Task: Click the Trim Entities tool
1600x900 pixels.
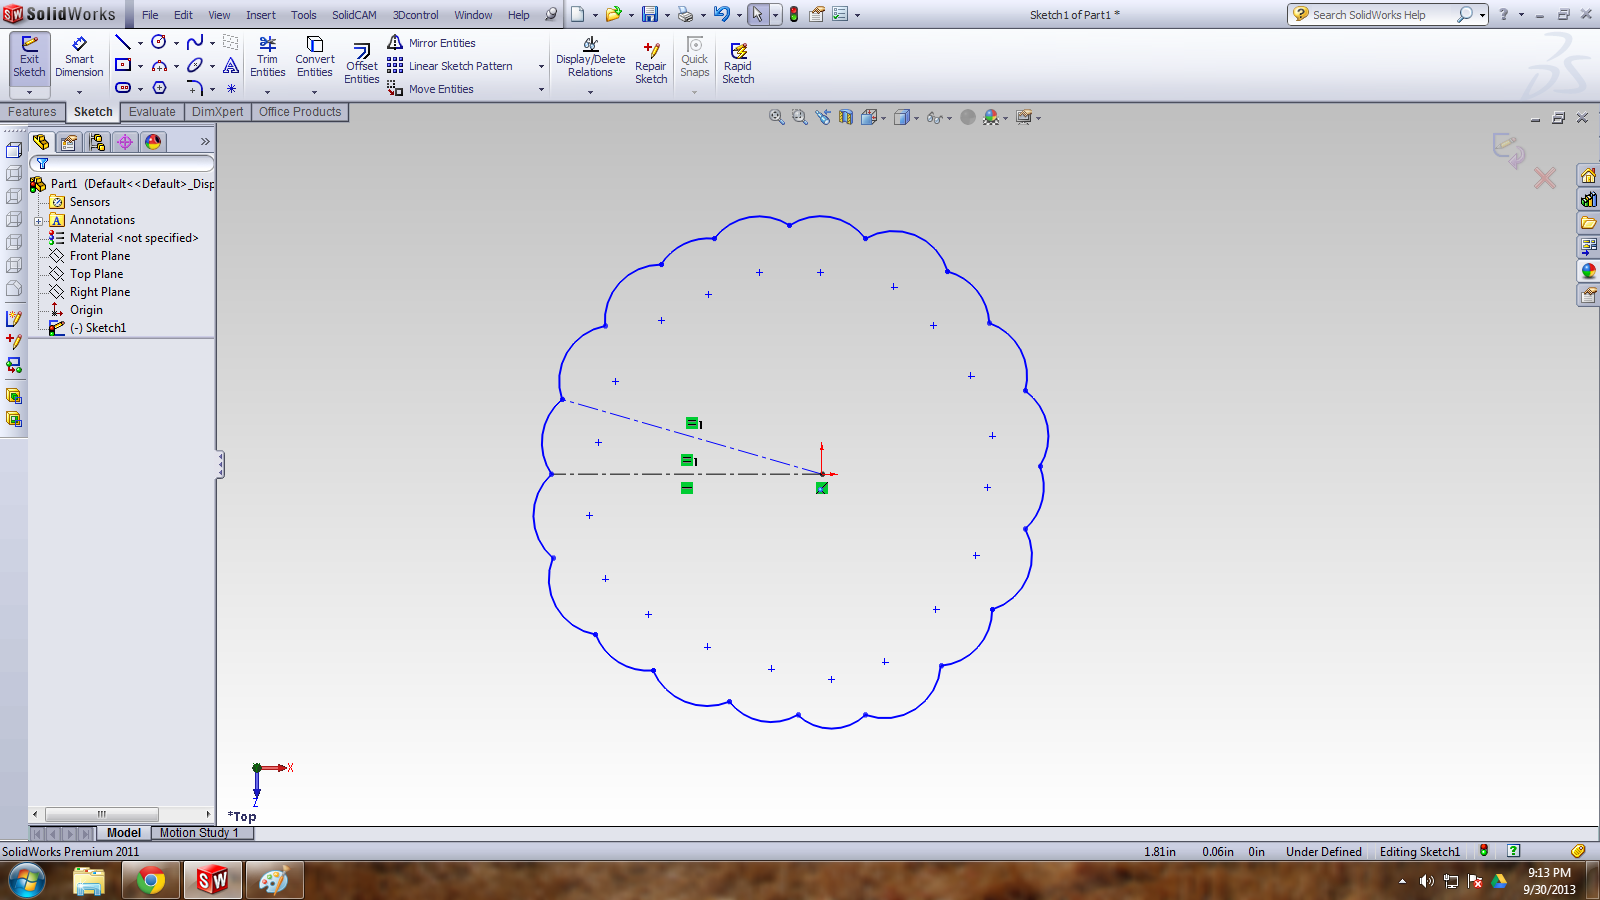Action: coord(267,57)
